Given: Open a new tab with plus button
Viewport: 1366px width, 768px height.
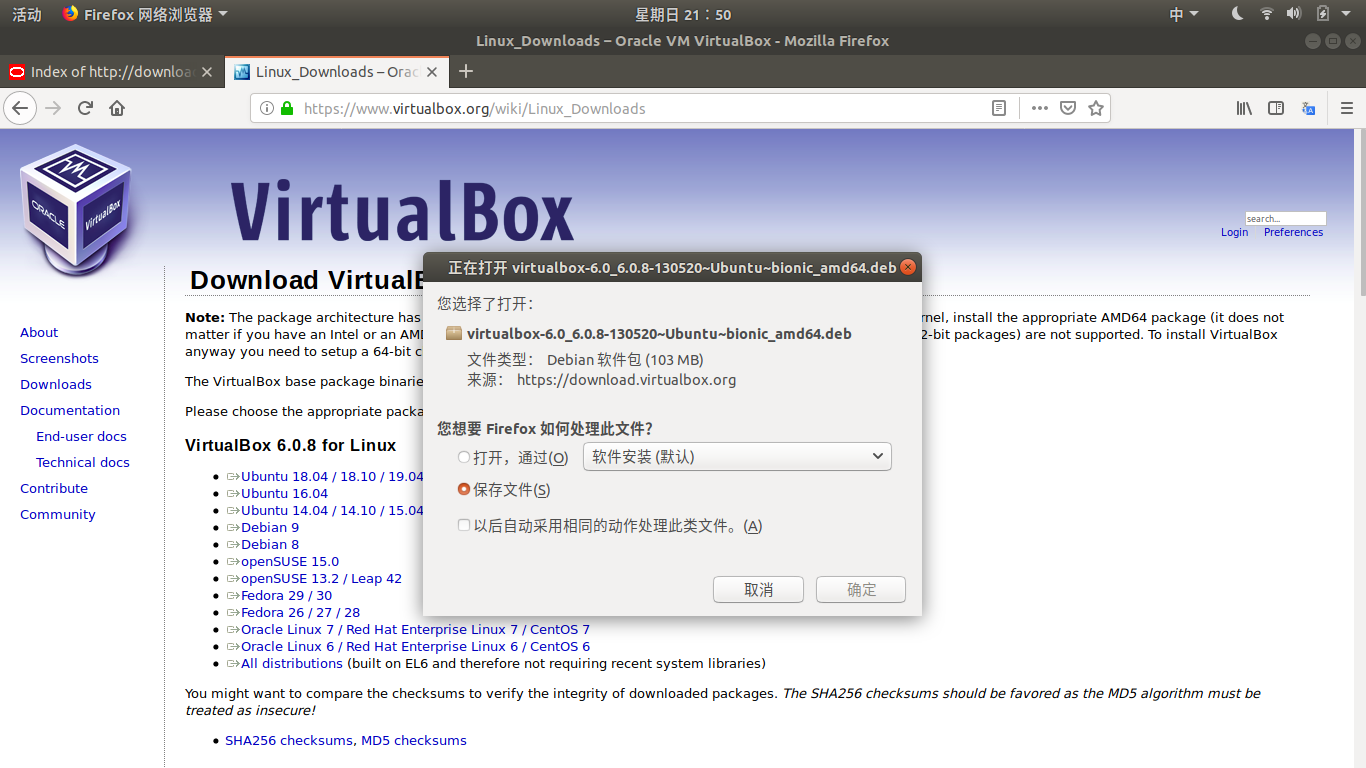Looking at the screenshot, I should pyautogui.click(x=465, y=71).
